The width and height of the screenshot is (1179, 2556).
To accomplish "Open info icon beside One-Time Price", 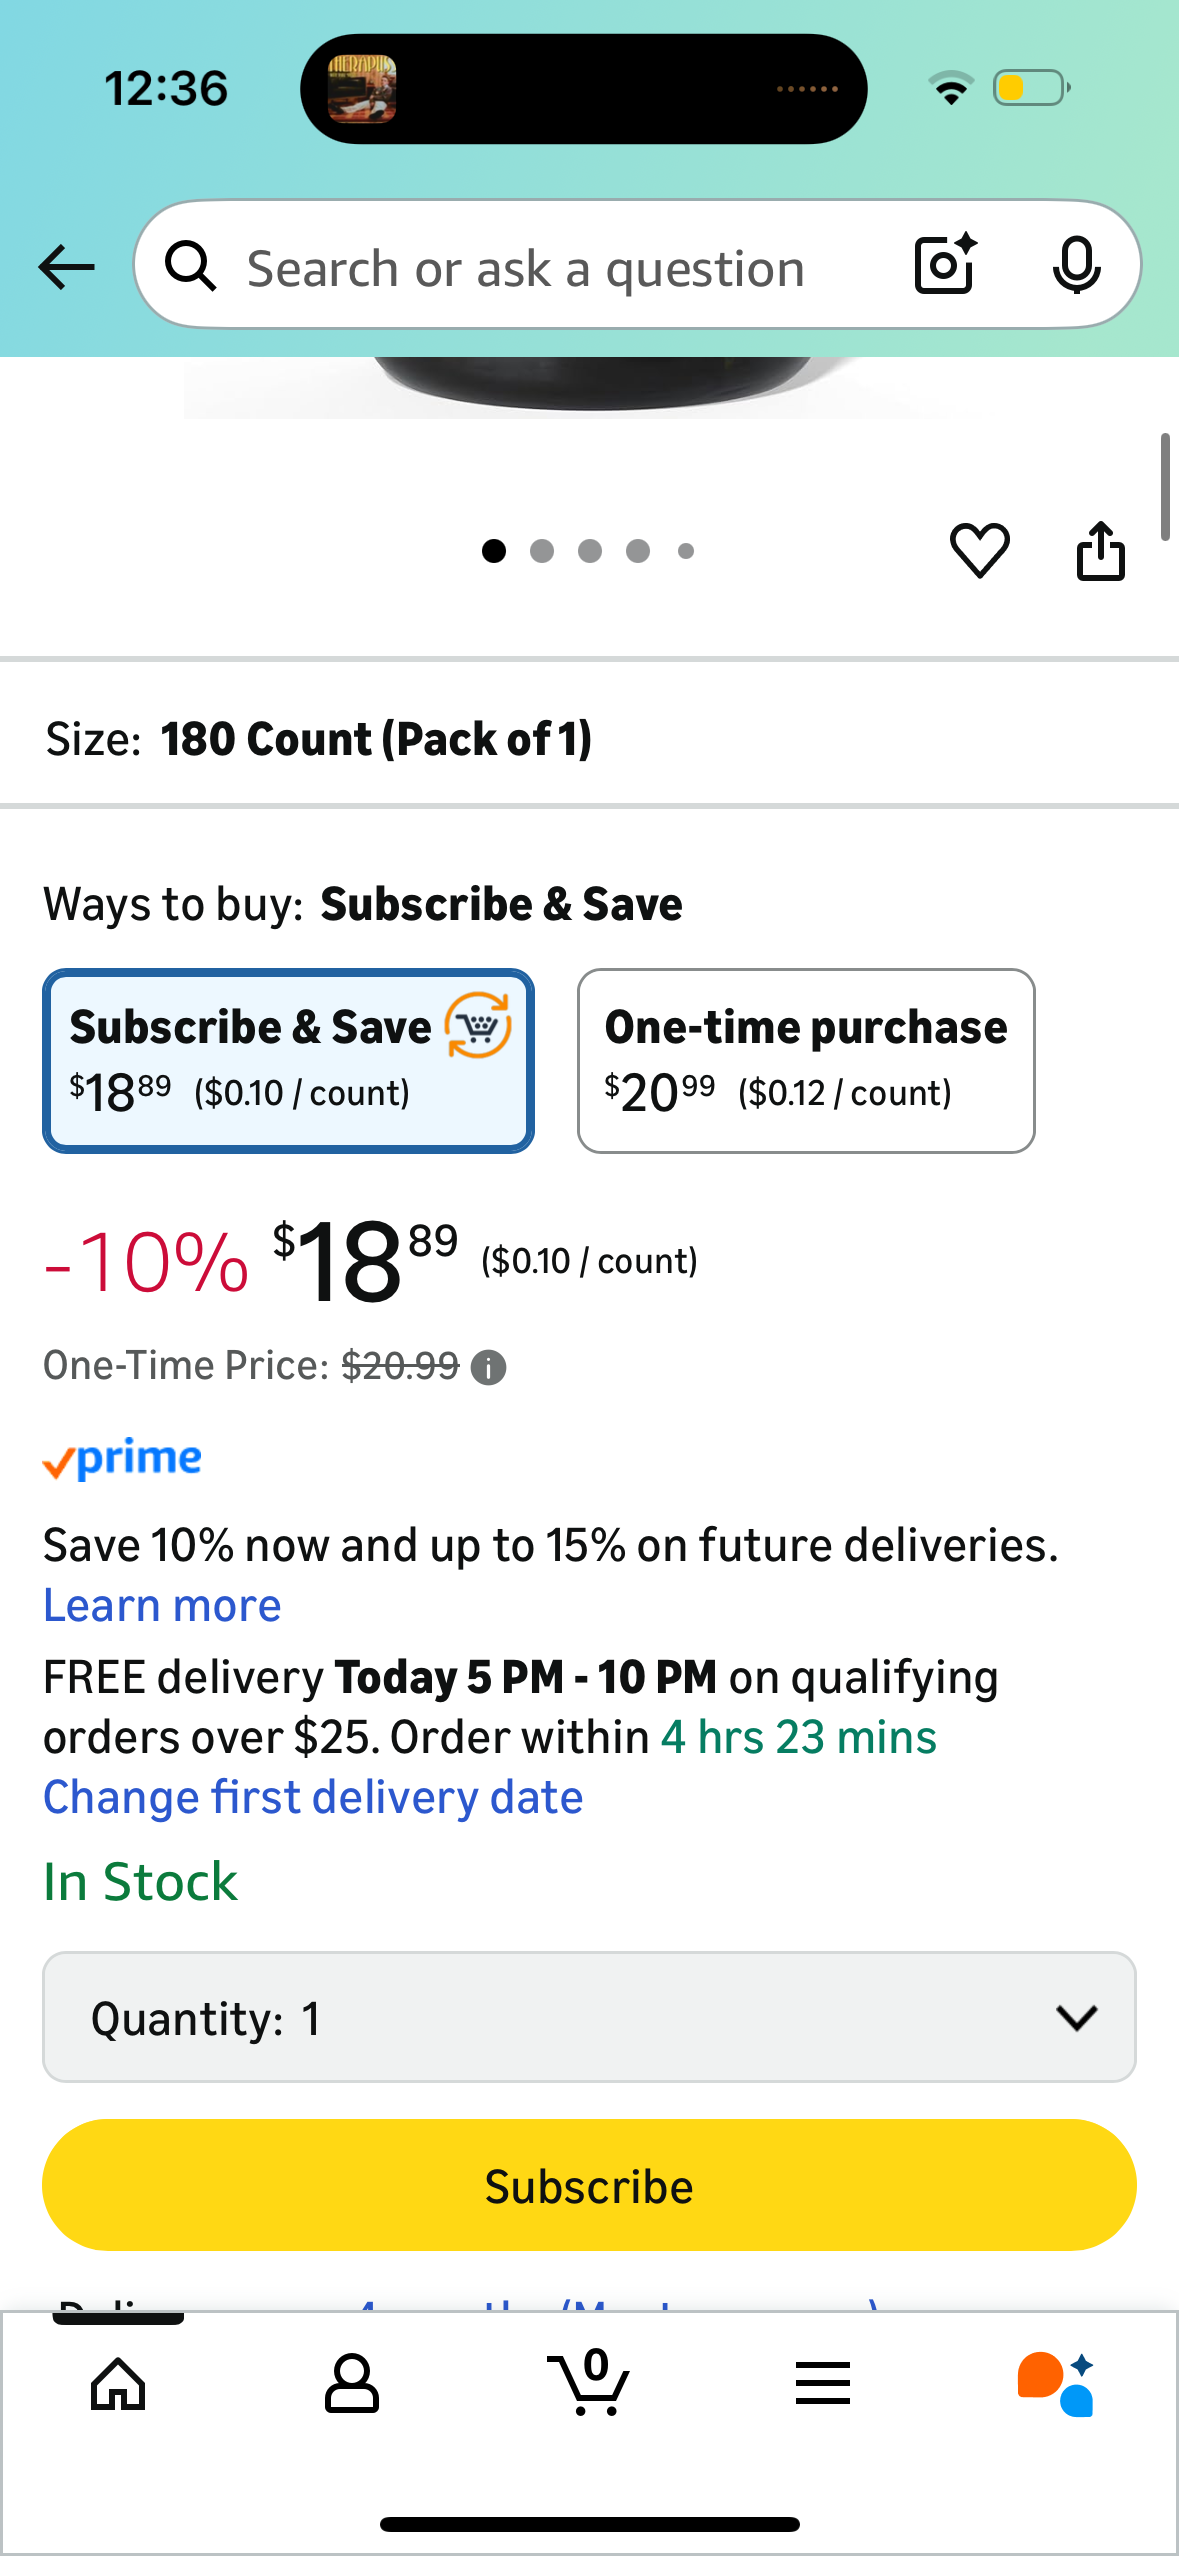I will pyautogui.click(x=489, y=1367).
